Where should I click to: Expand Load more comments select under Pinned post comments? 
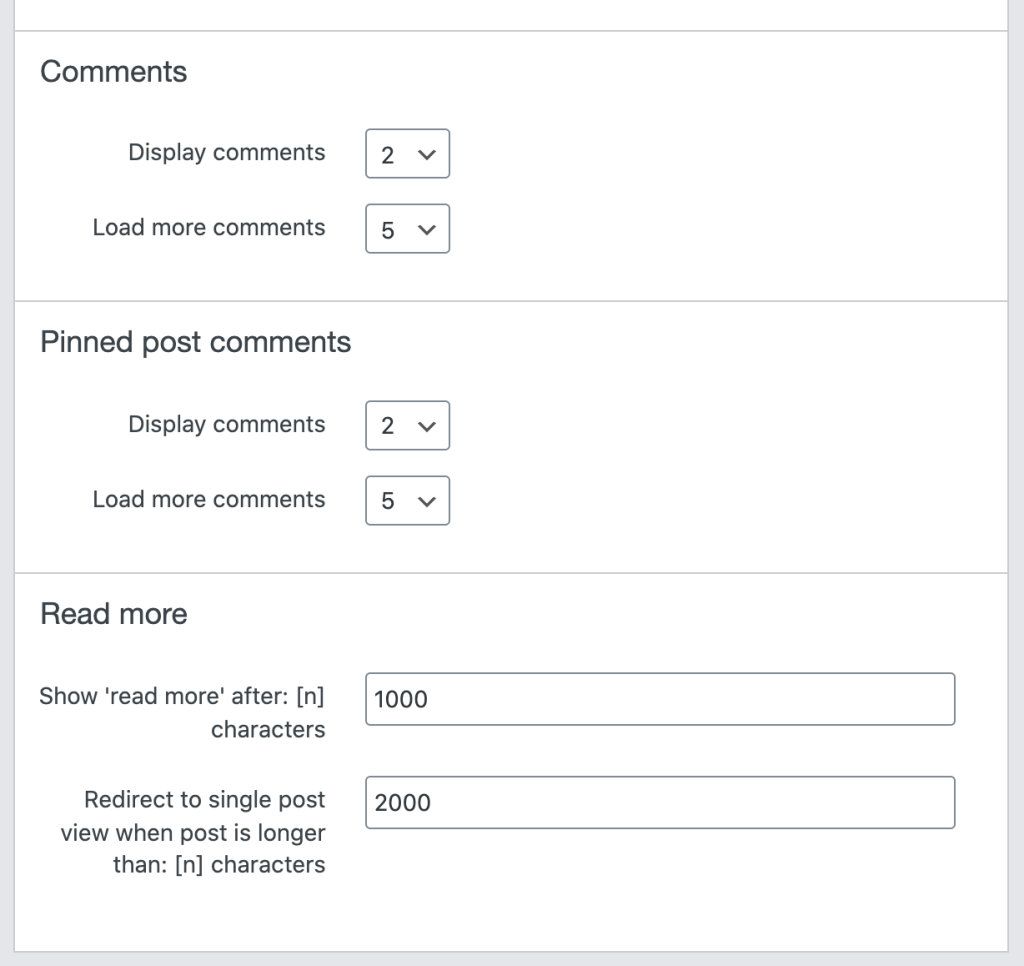(x=408, y=500)
